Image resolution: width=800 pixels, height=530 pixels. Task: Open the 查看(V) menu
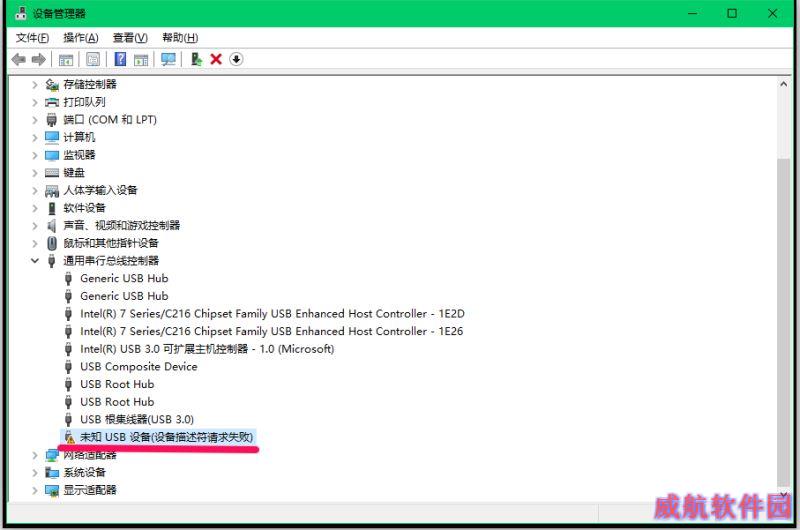130,38
